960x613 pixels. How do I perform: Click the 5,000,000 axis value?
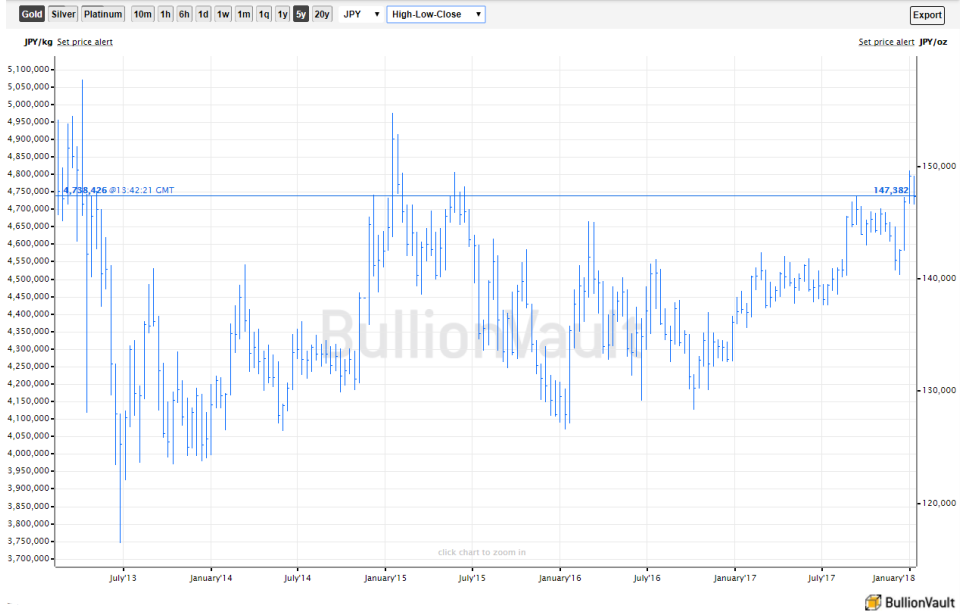(x=28, y=104)
